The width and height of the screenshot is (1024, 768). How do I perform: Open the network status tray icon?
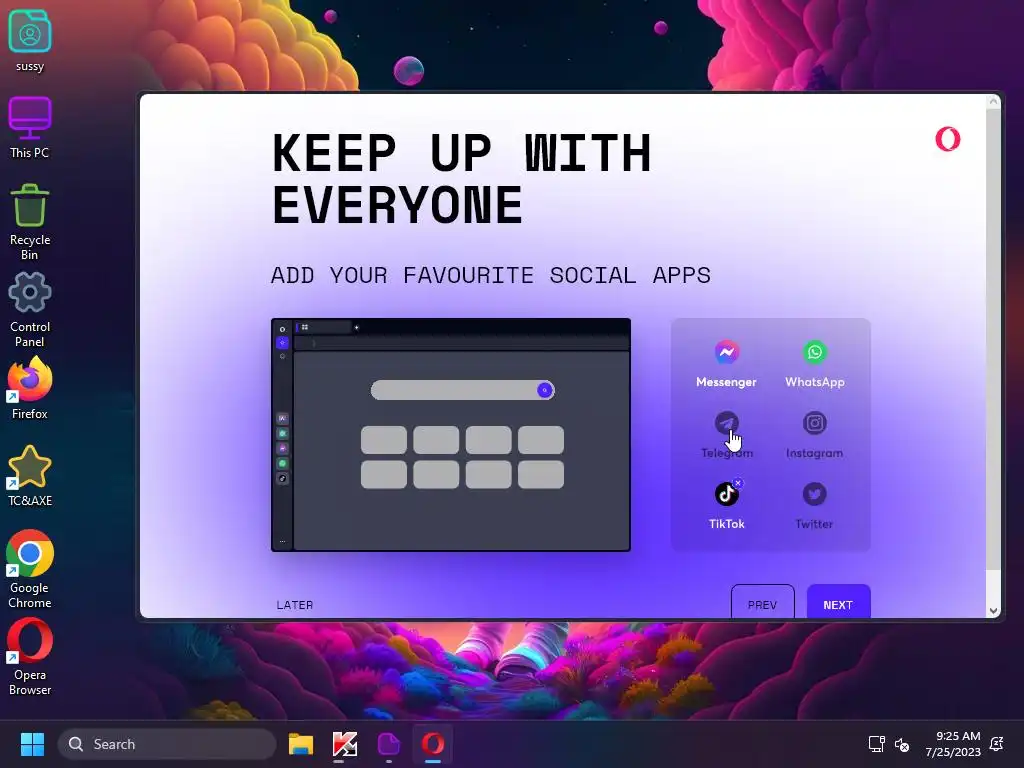coord(876,744)
